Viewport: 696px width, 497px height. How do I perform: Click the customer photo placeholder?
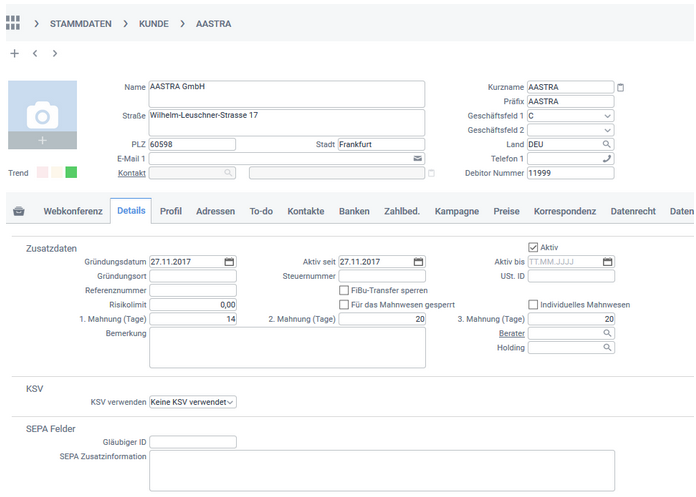pyautogui.click(x=42, y=115)
